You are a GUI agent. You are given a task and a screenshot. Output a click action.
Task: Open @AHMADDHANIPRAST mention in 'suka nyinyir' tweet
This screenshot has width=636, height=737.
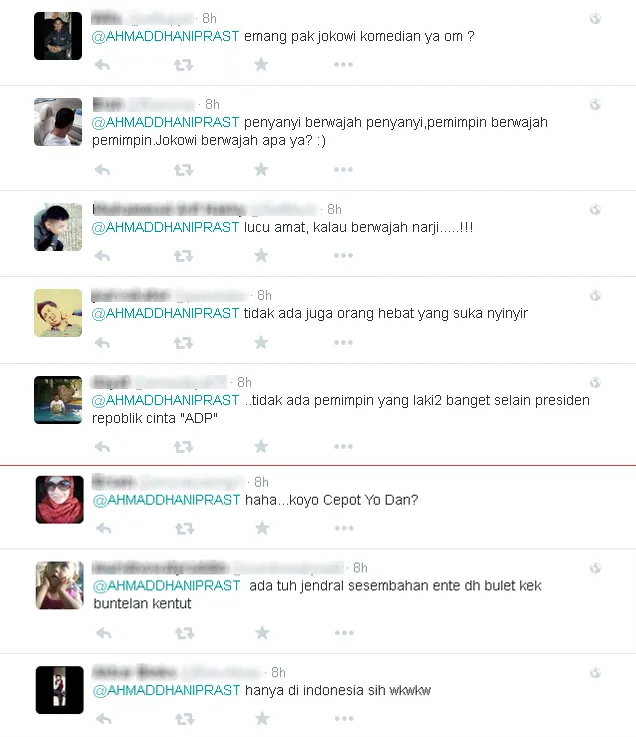[165, 314]
